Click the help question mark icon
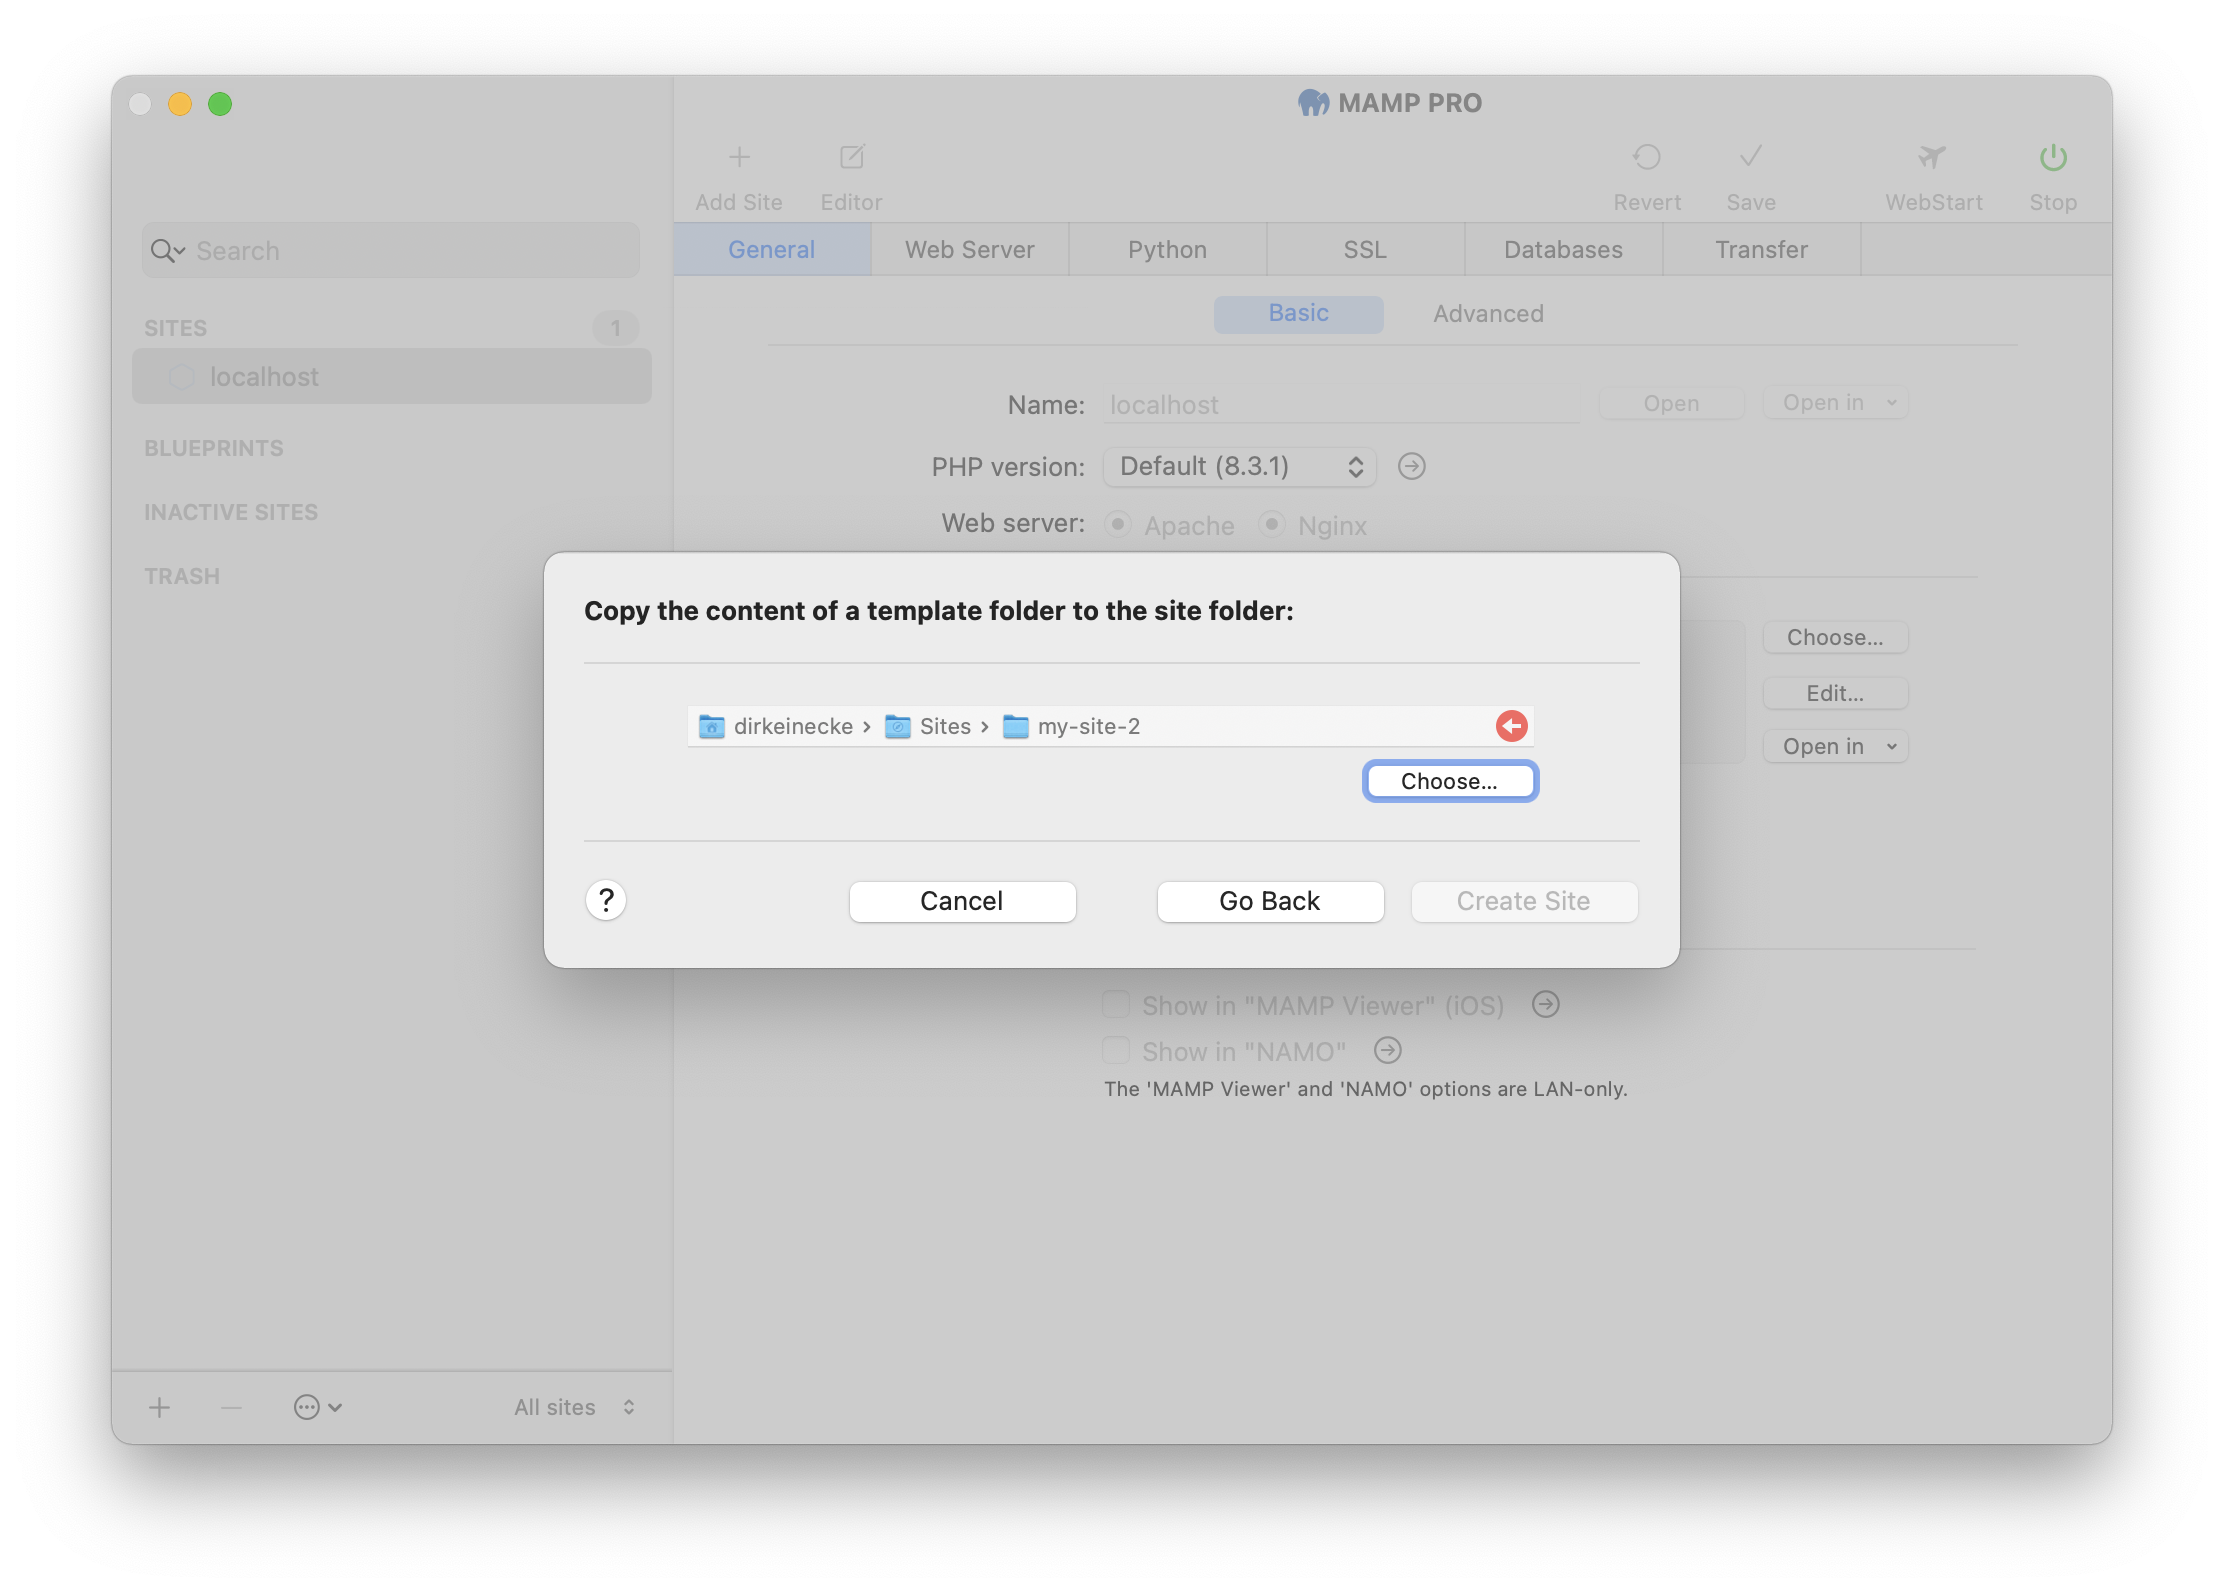The width and height of the screenshot is (2224, 1592). coord(605,899)
